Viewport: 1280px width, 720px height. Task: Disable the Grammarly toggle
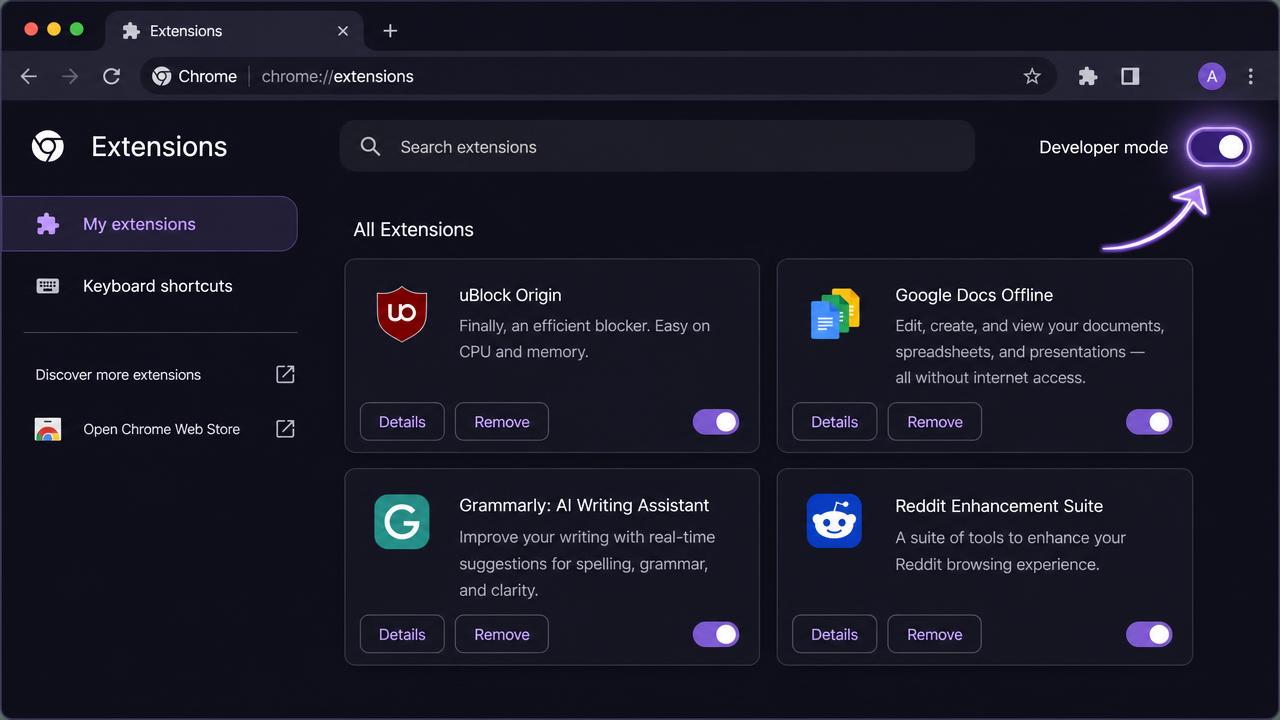click(716, 634)
